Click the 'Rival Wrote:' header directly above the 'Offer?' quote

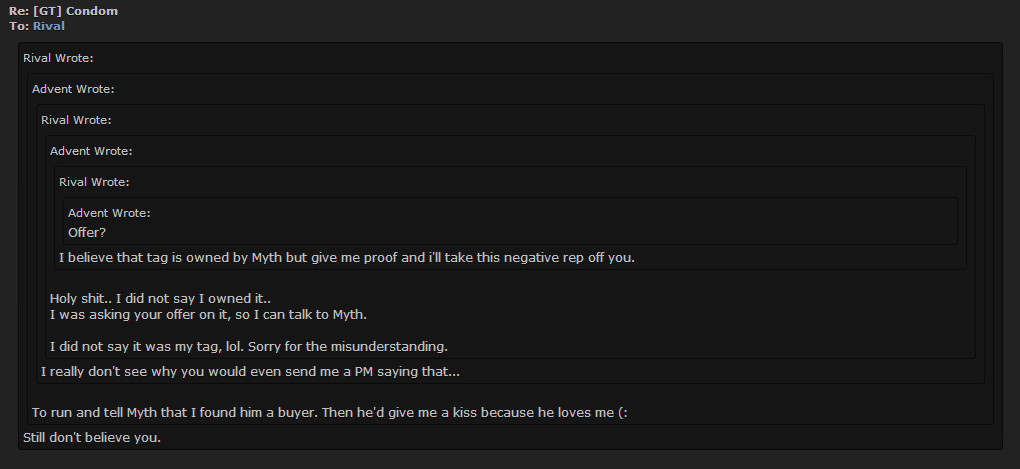(94, 182)
